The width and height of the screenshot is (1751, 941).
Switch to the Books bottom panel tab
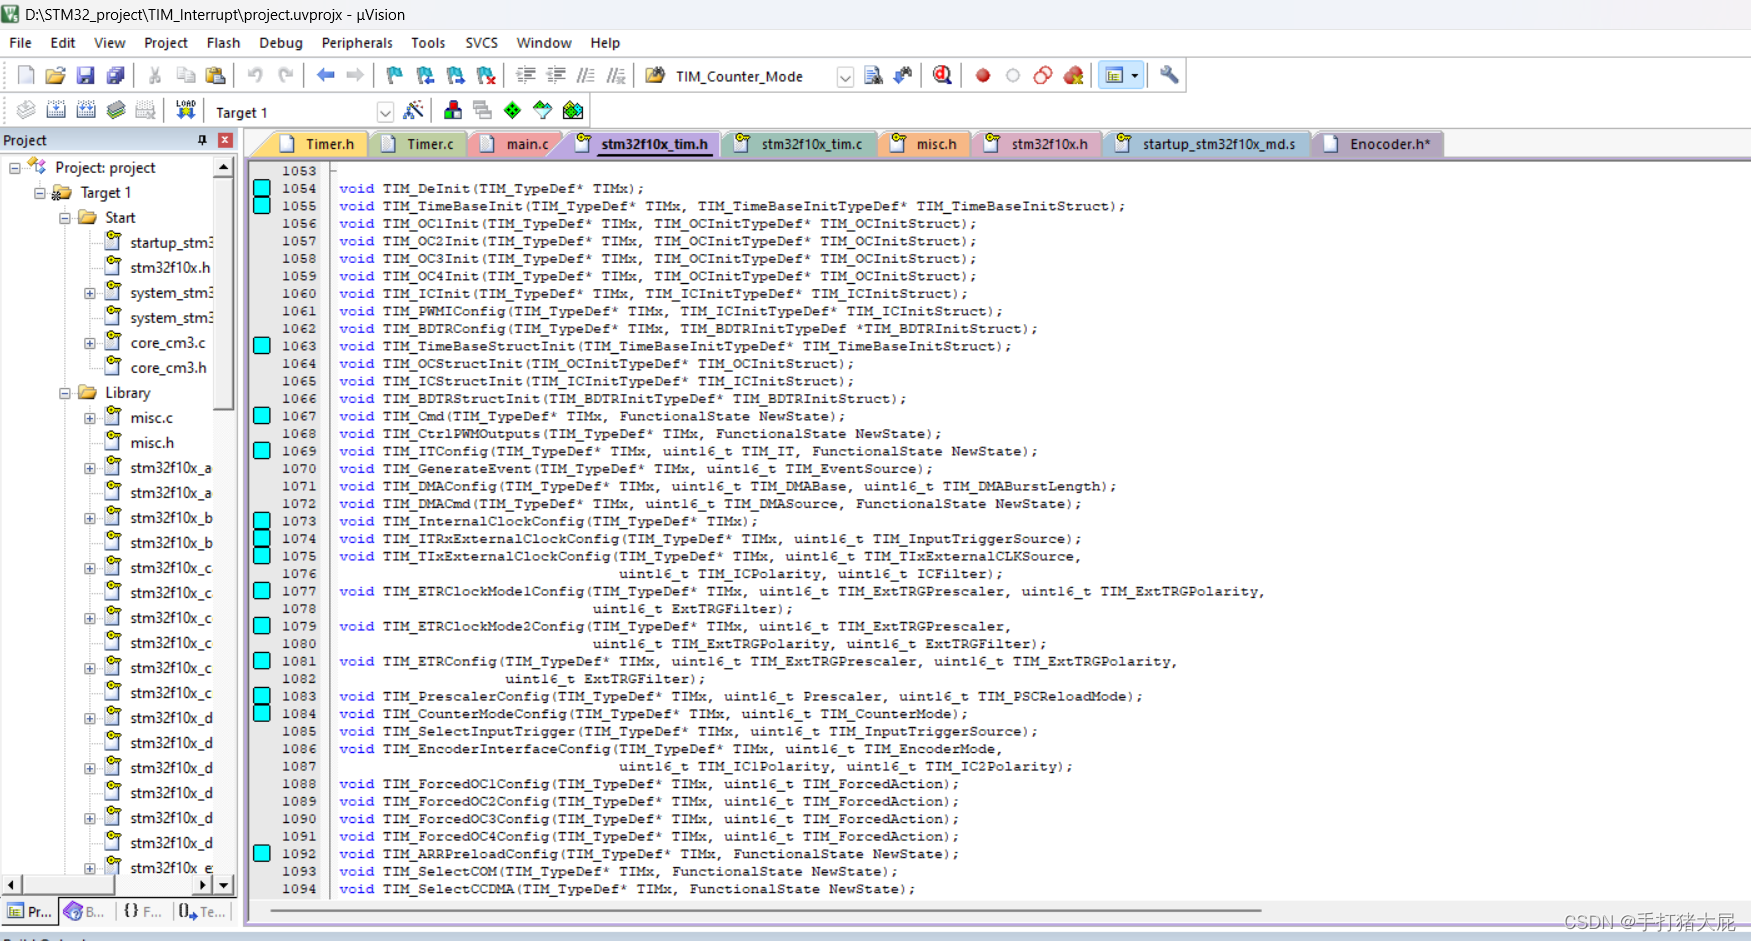point(85,911)
